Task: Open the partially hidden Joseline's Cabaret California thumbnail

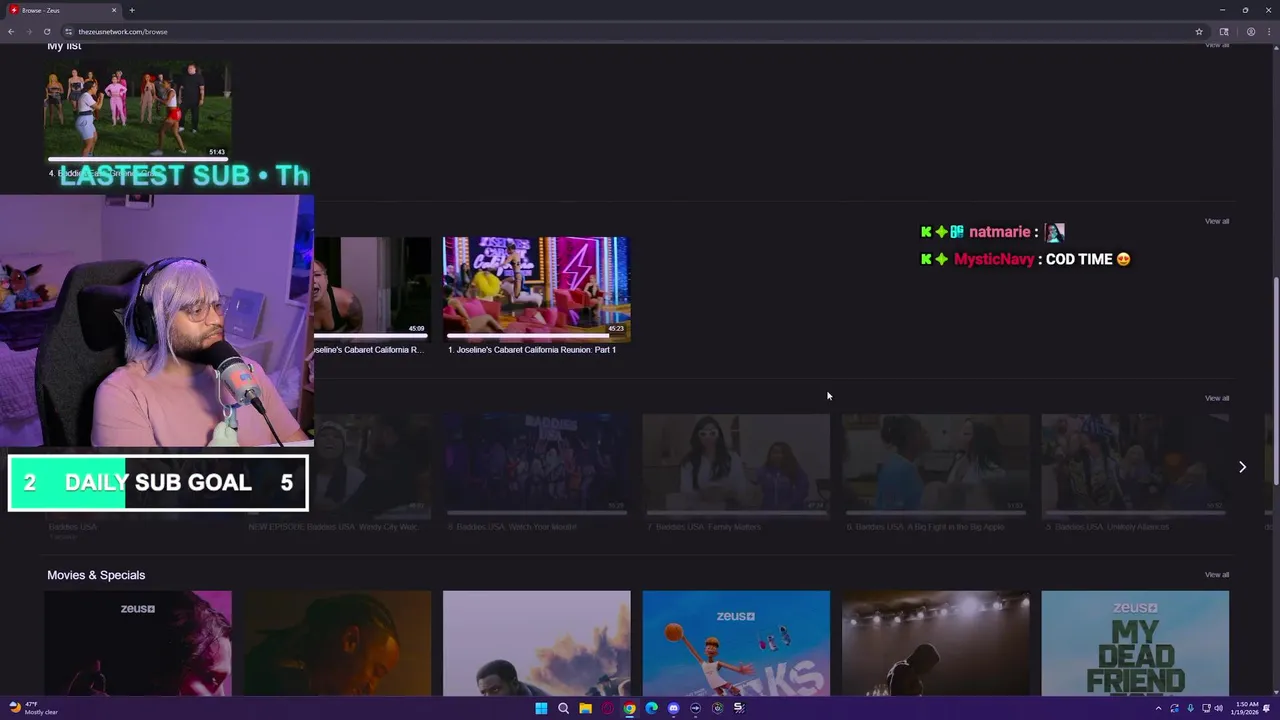Action: point(372,289)
